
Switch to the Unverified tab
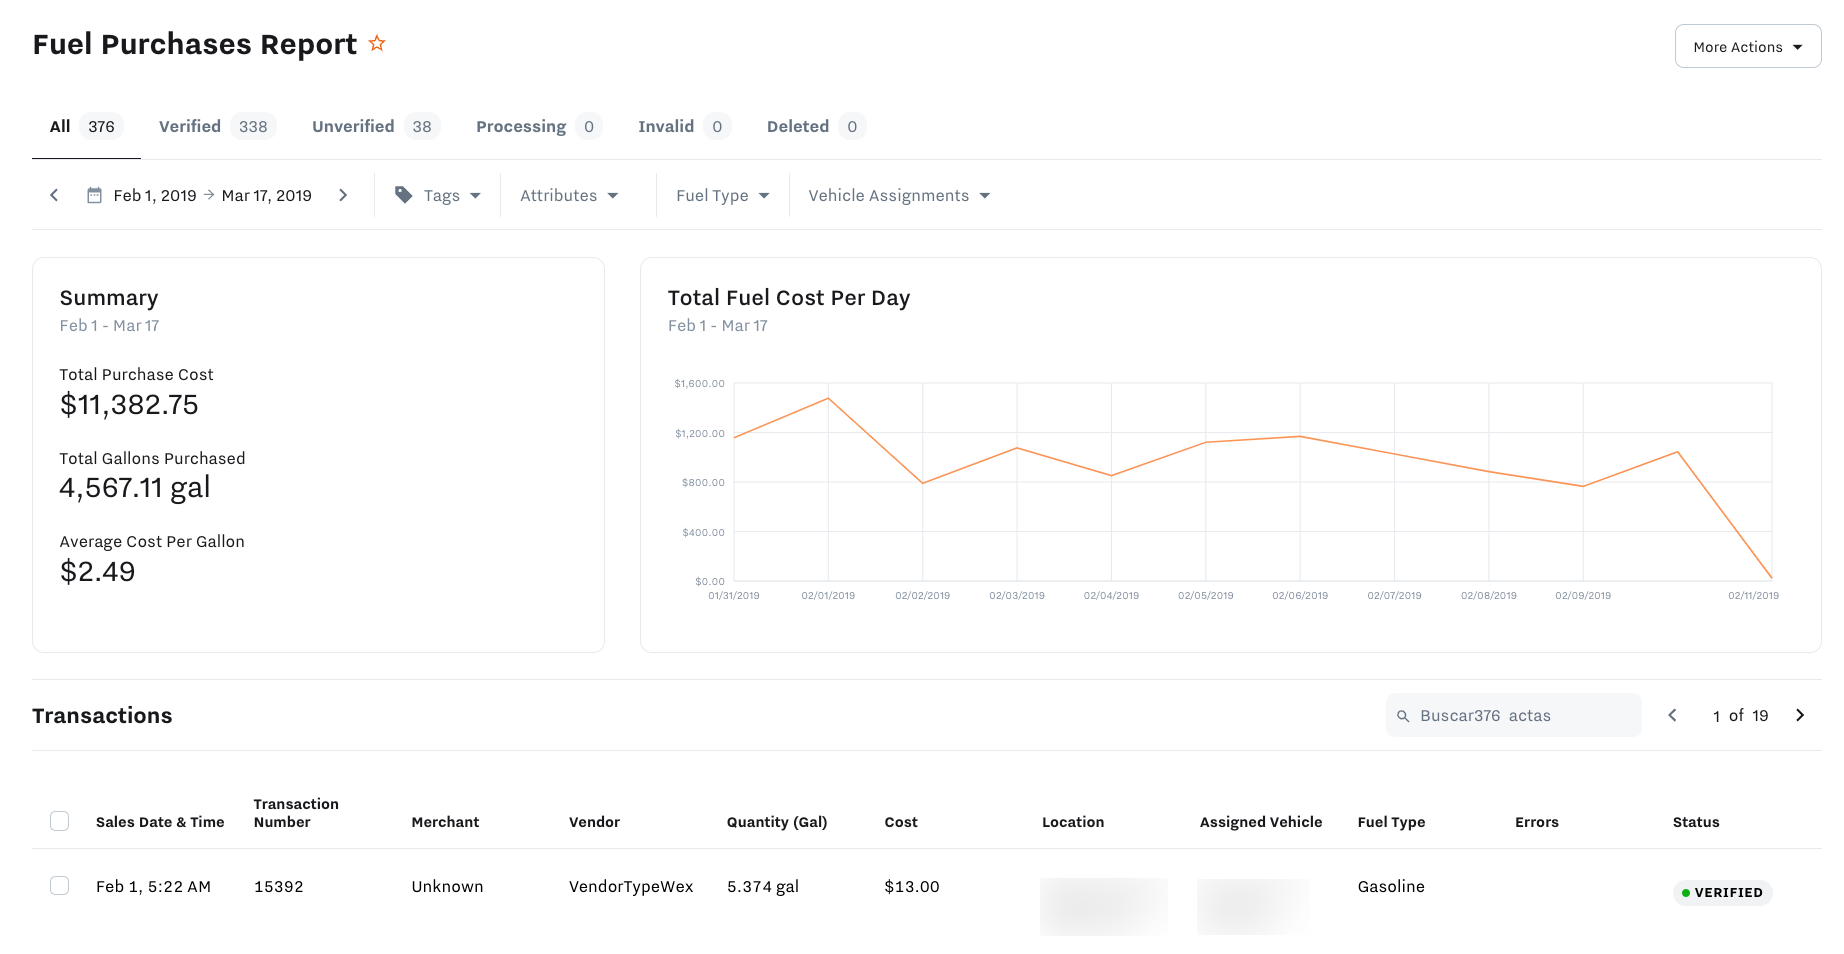pos(376,126)
